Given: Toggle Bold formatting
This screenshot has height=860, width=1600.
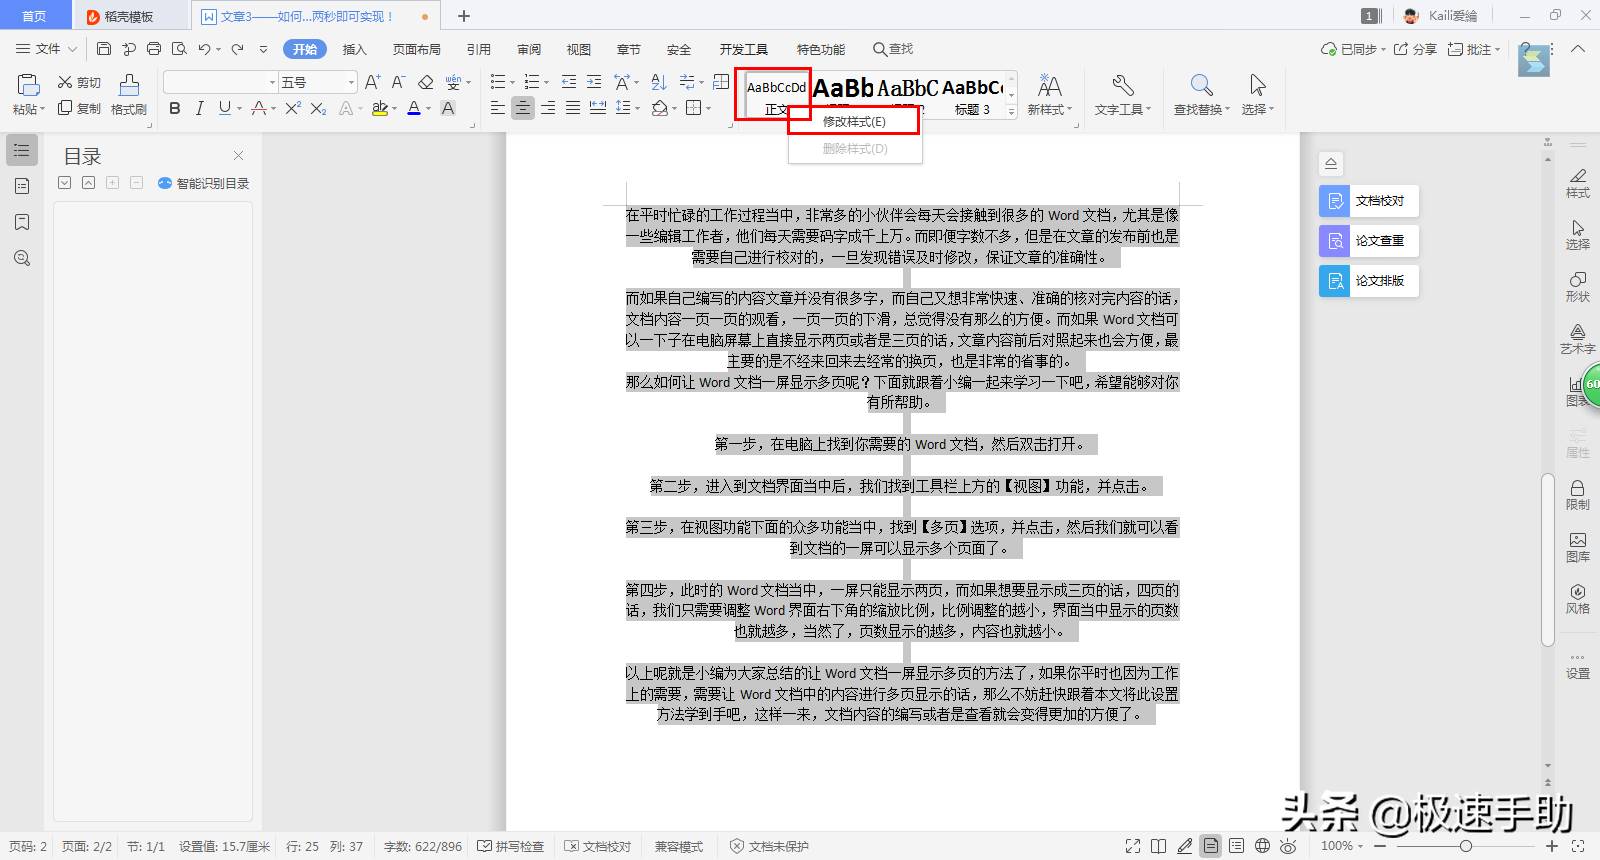Looking at the screenshot, I should pos(175,108).
